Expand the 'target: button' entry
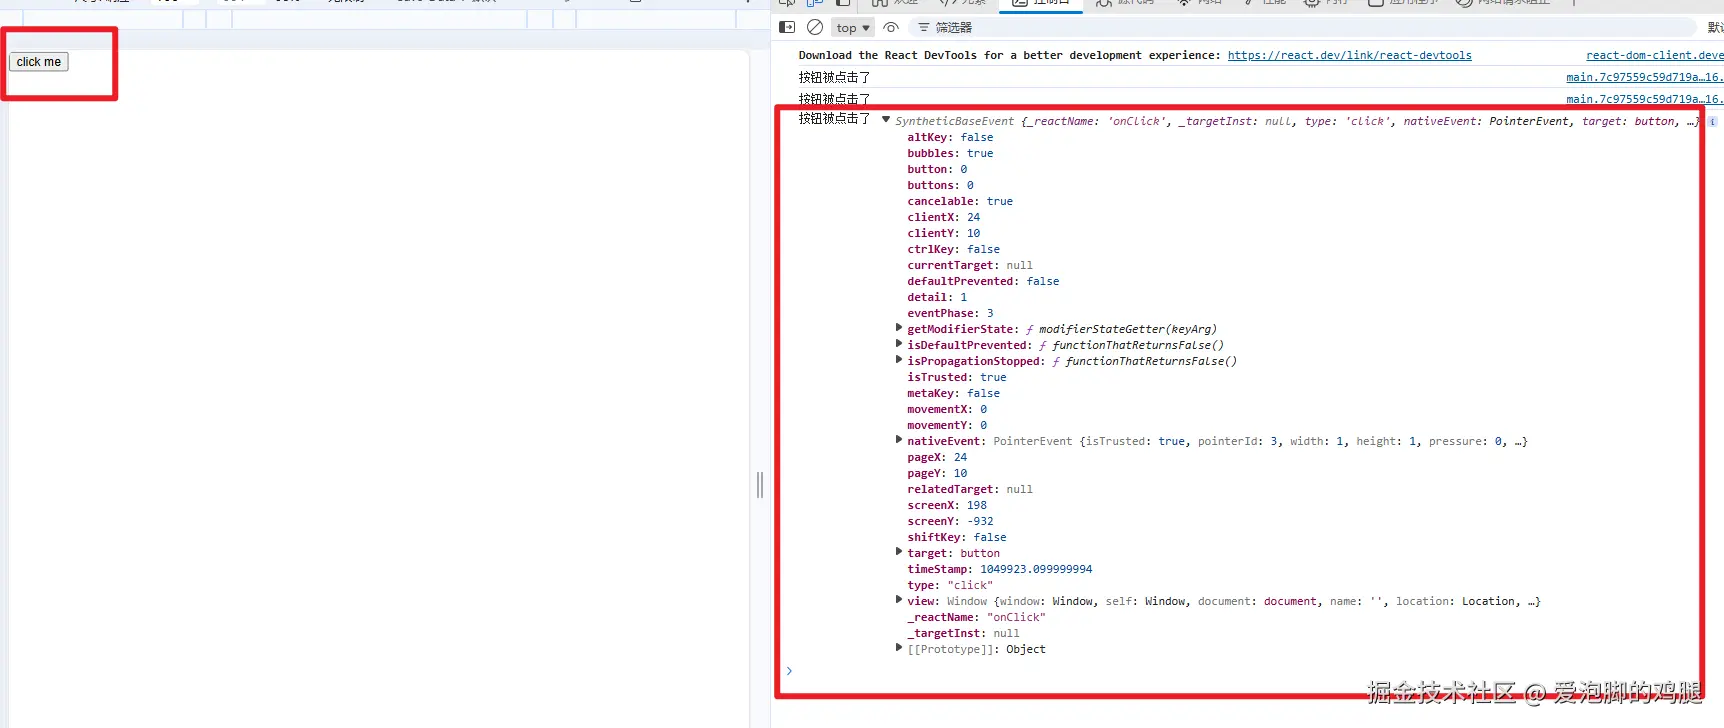1724x728 pixels. pyautogui.click(x=899, y=552)
